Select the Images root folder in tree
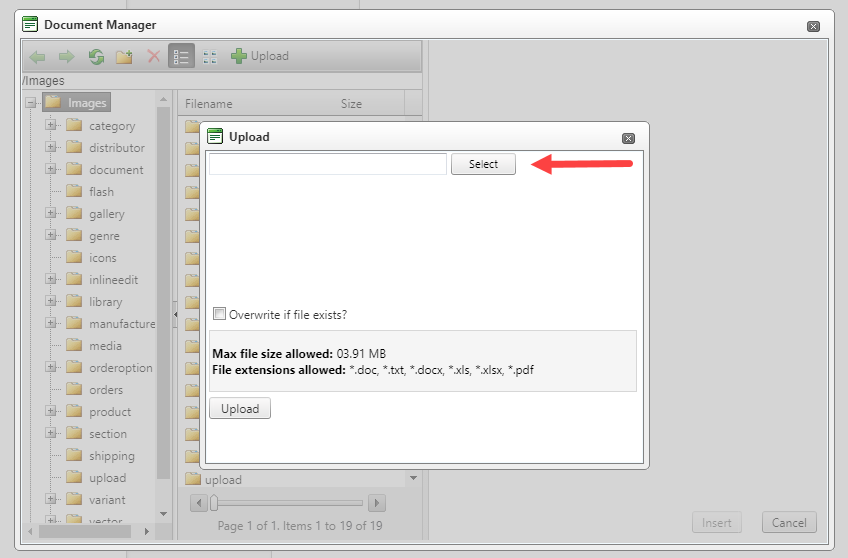 (77, 103)
